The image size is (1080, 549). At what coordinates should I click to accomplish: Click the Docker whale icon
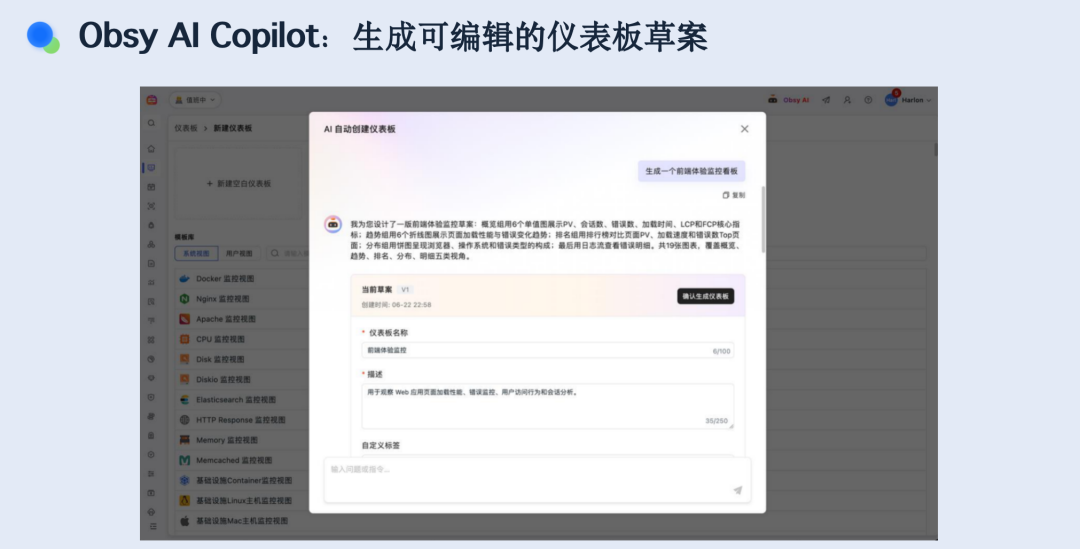[185, 279]
